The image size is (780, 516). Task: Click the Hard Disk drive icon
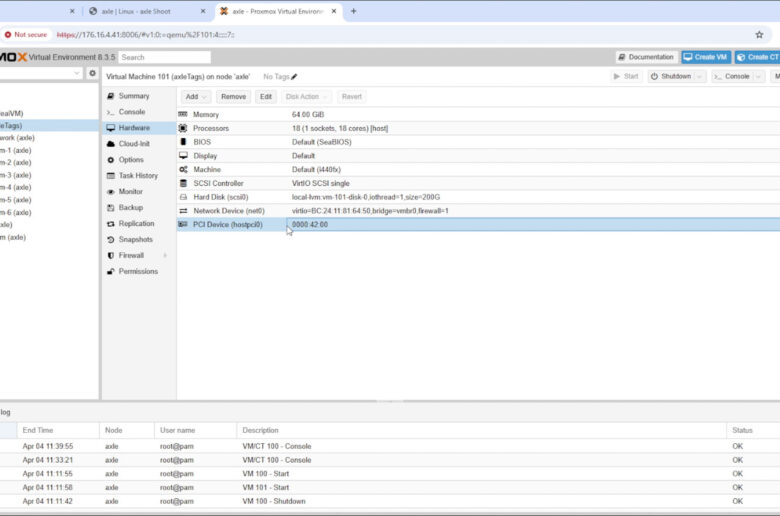pos(183,197)
